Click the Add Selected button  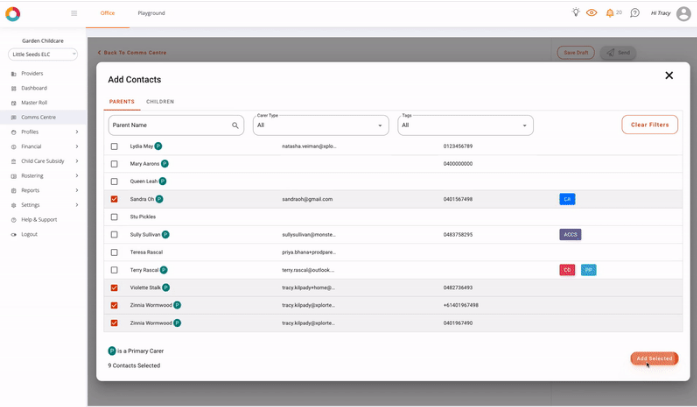click(654, 358)
